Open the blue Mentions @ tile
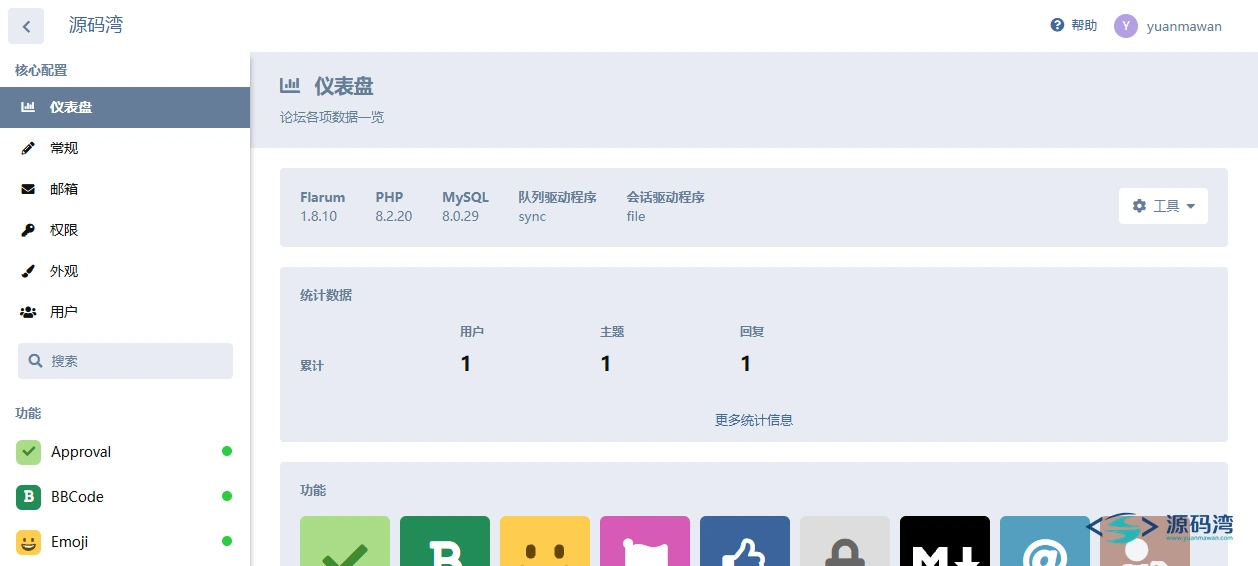This screenshot has height=566, width=1258. [x=1045, y=541]
